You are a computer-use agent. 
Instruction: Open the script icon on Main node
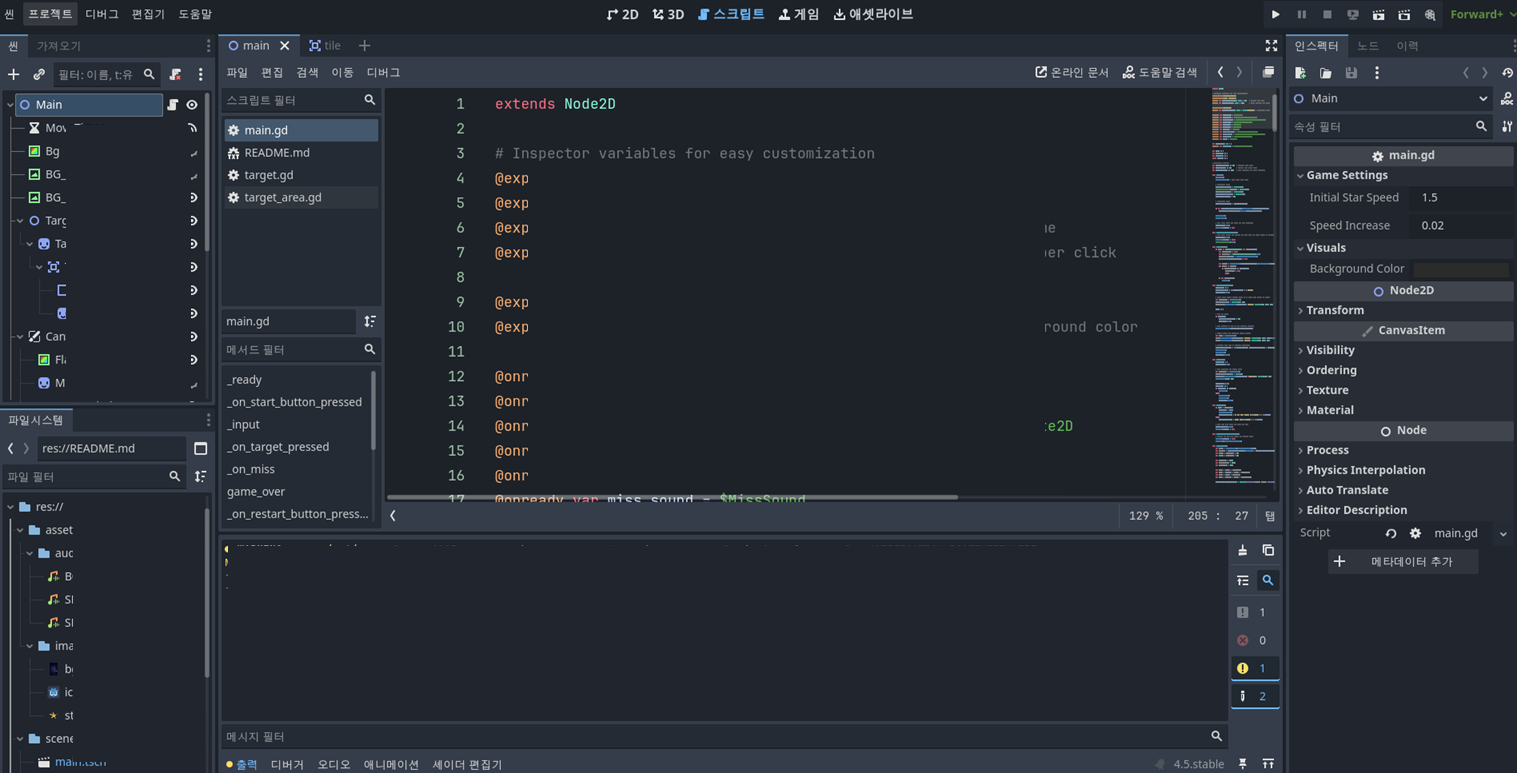(x=173, y=104)
